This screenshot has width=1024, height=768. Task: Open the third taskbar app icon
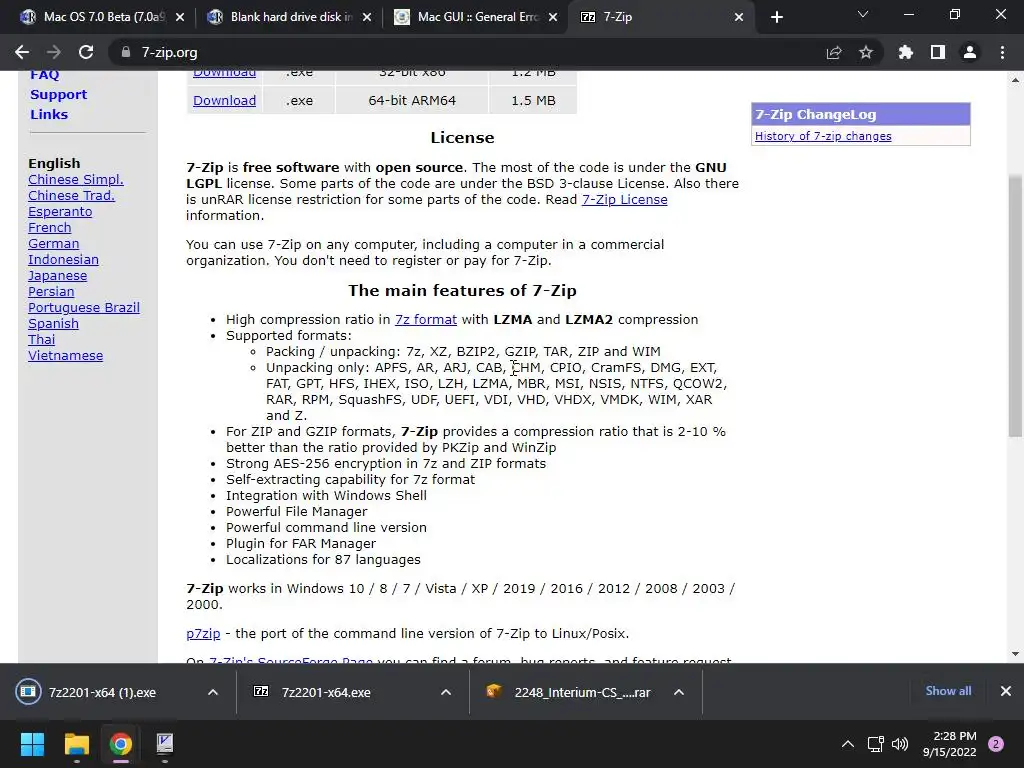click(165, 744)
